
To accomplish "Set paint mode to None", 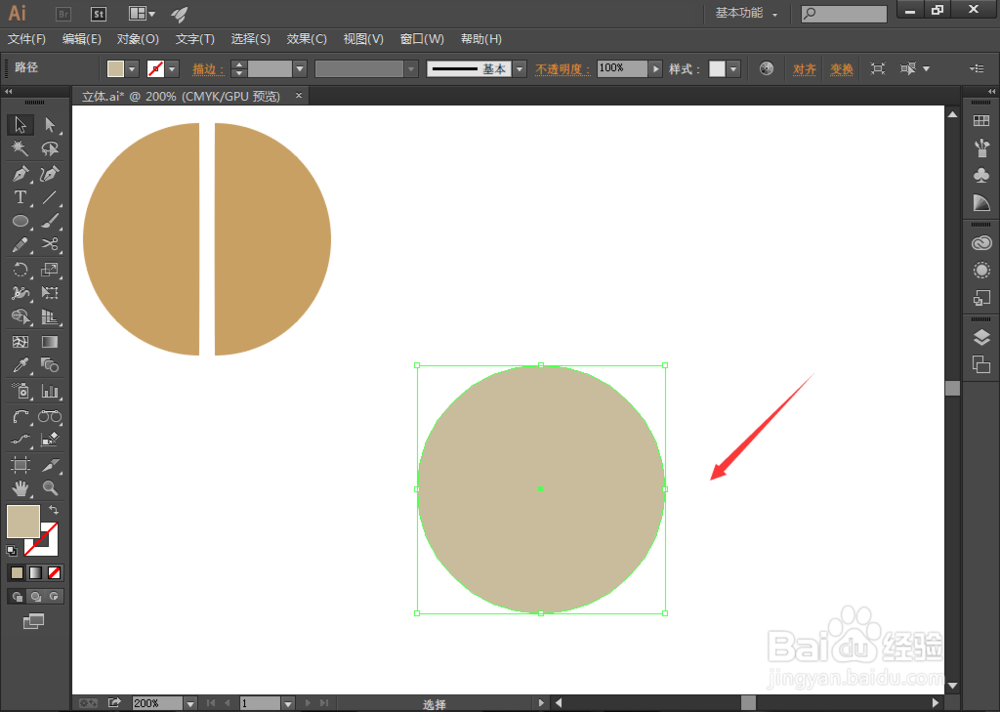I will point(54,573).
